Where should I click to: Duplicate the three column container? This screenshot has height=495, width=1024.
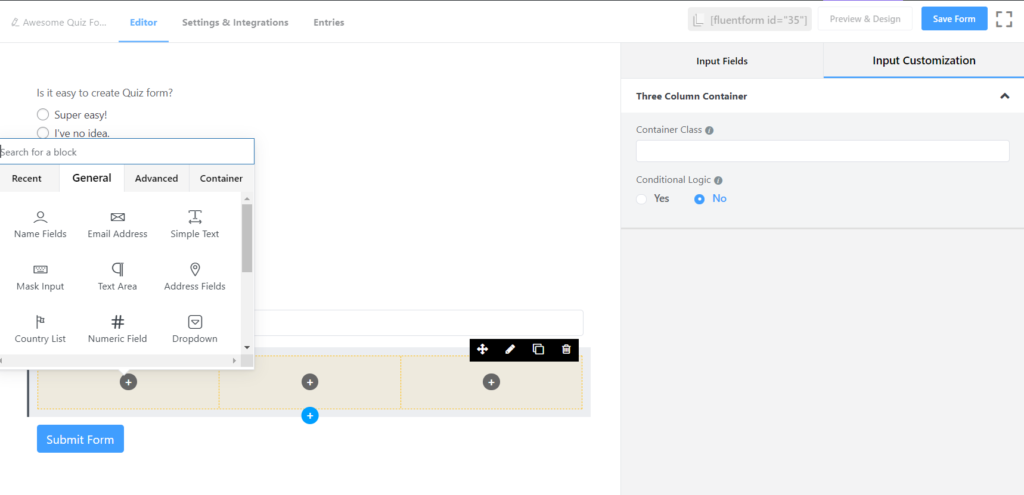[538, 349]
